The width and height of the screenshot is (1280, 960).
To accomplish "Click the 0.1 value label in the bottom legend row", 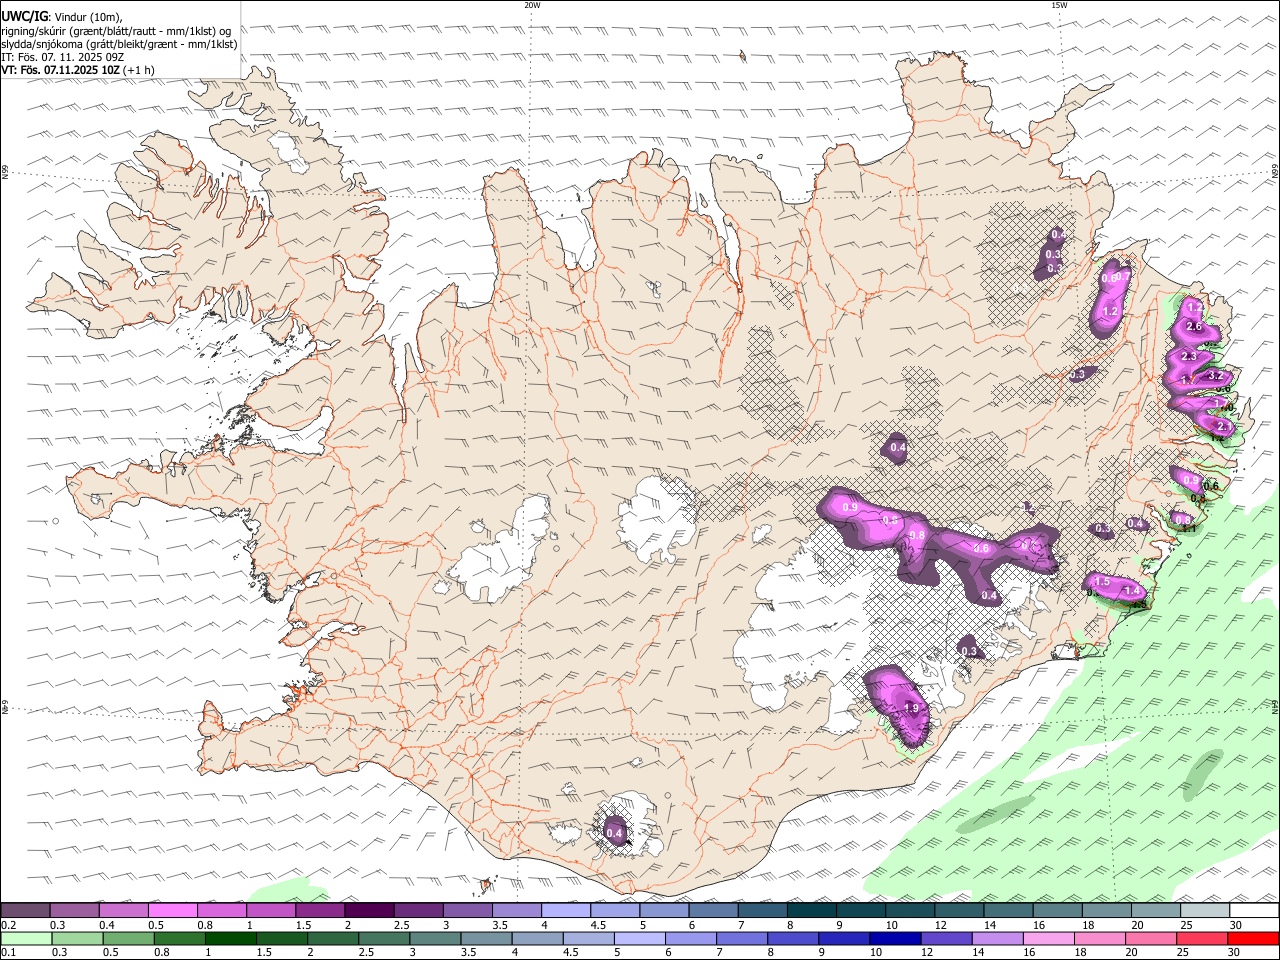I will [x=8, y=954].
